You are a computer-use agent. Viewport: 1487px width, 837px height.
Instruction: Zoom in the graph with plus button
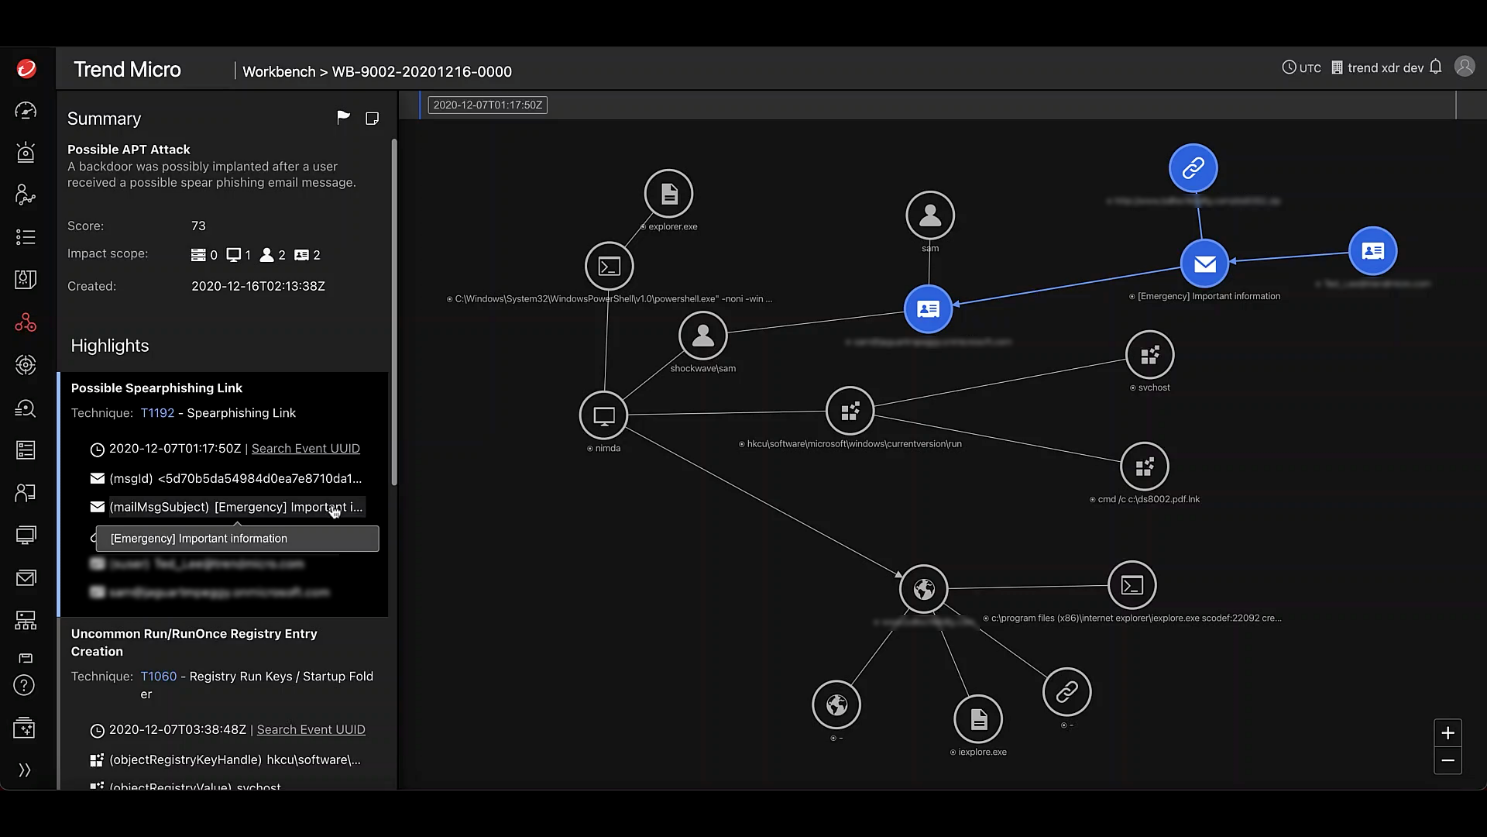[1448, 733]
